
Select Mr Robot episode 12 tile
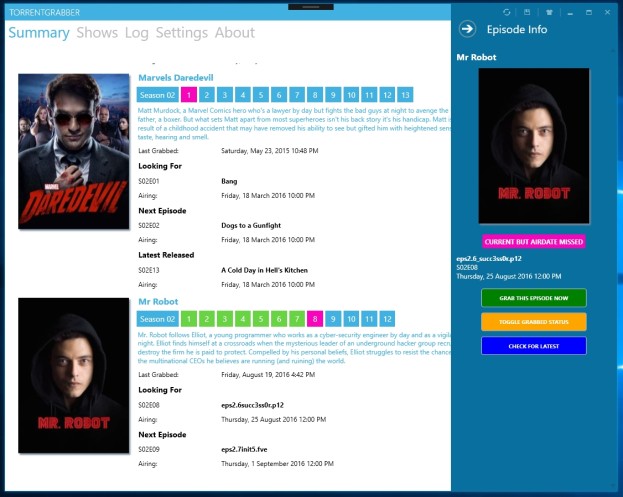coord(387,319)
